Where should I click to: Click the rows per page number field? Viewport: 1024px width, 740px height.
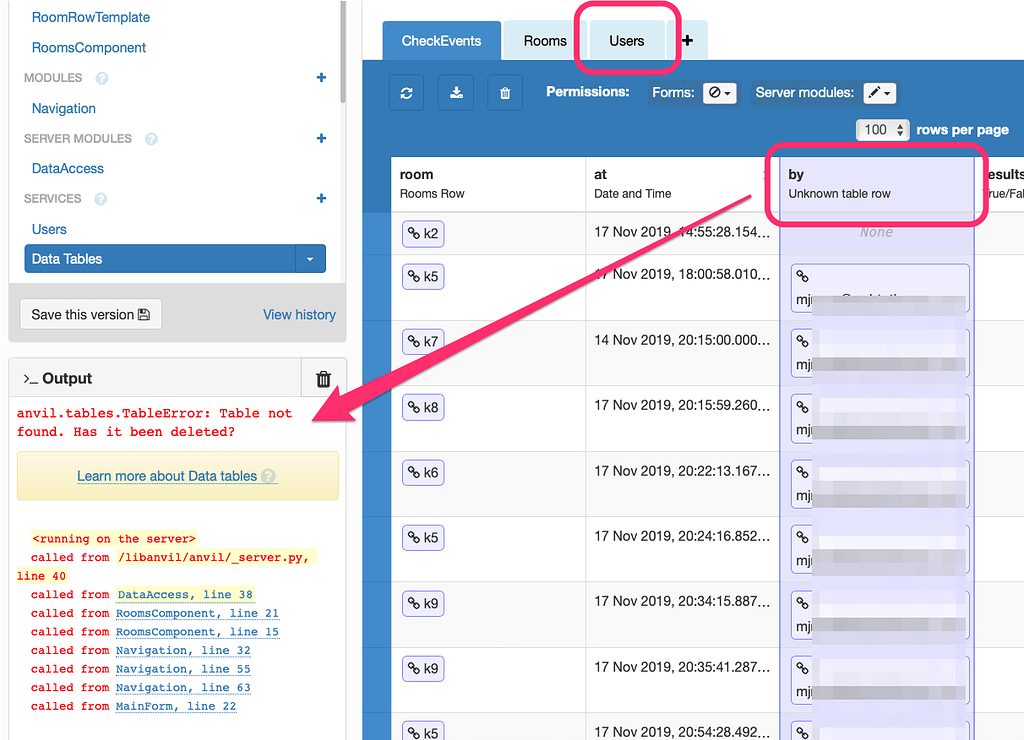876,129
